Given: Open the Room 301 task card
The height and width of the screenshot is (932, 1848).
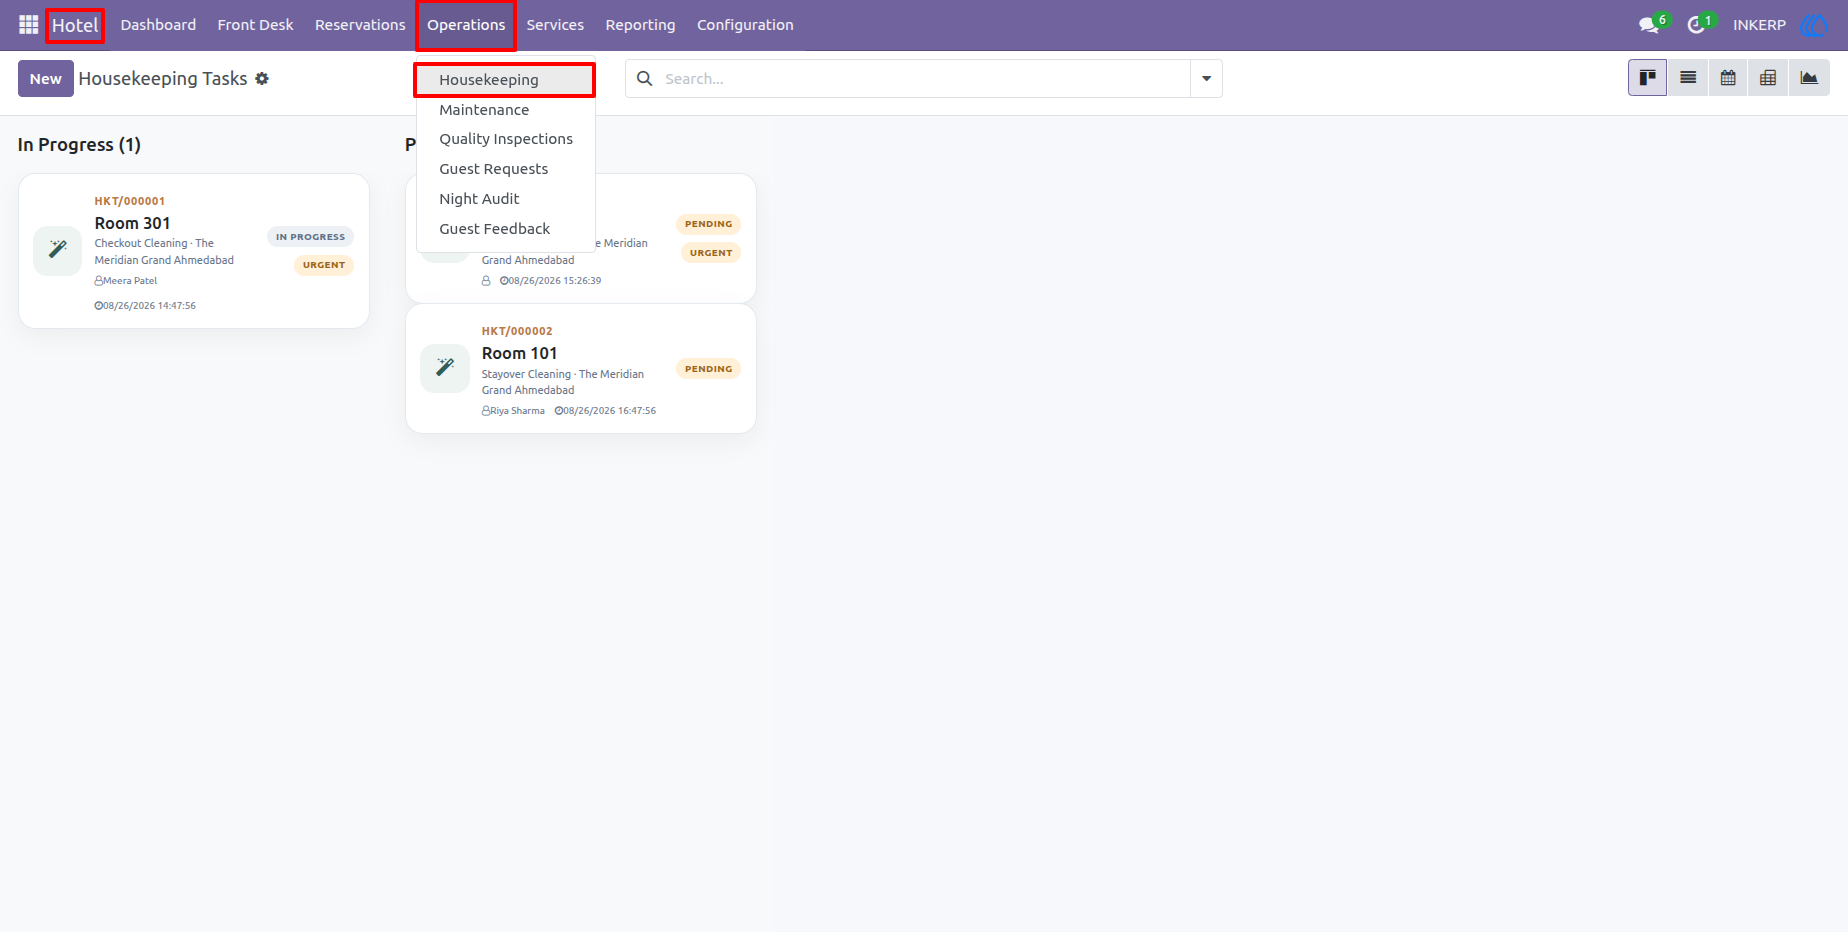Looking at the screenshot, I should coord(194,251).
